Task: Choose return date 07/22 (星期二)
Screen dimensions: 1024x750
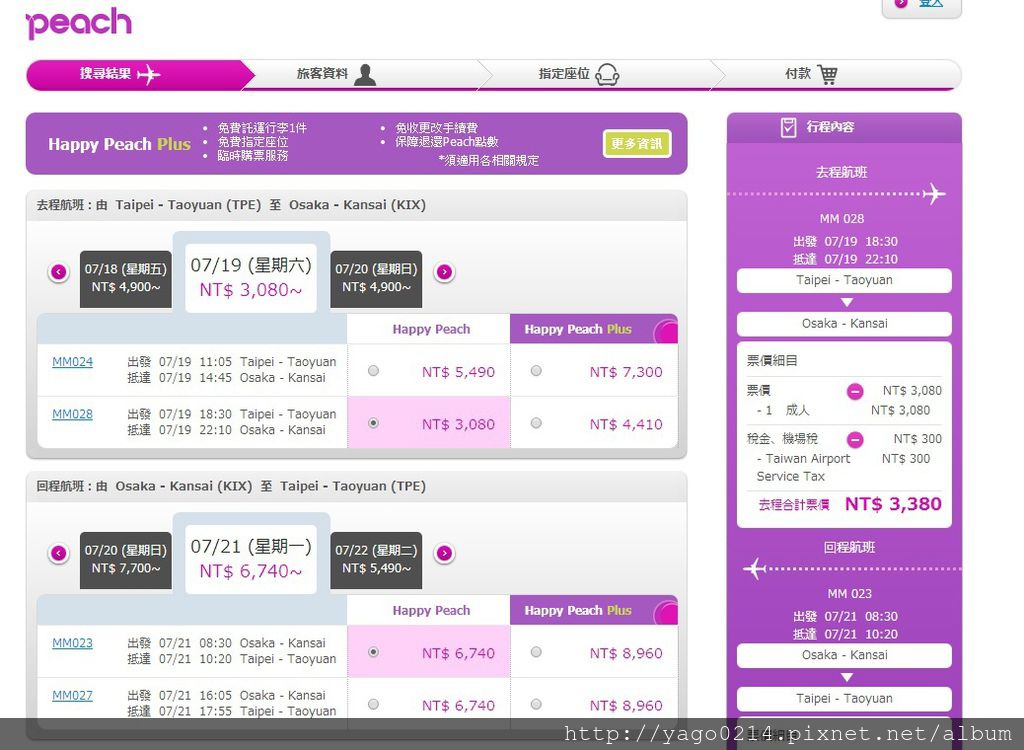Action: 376,561
